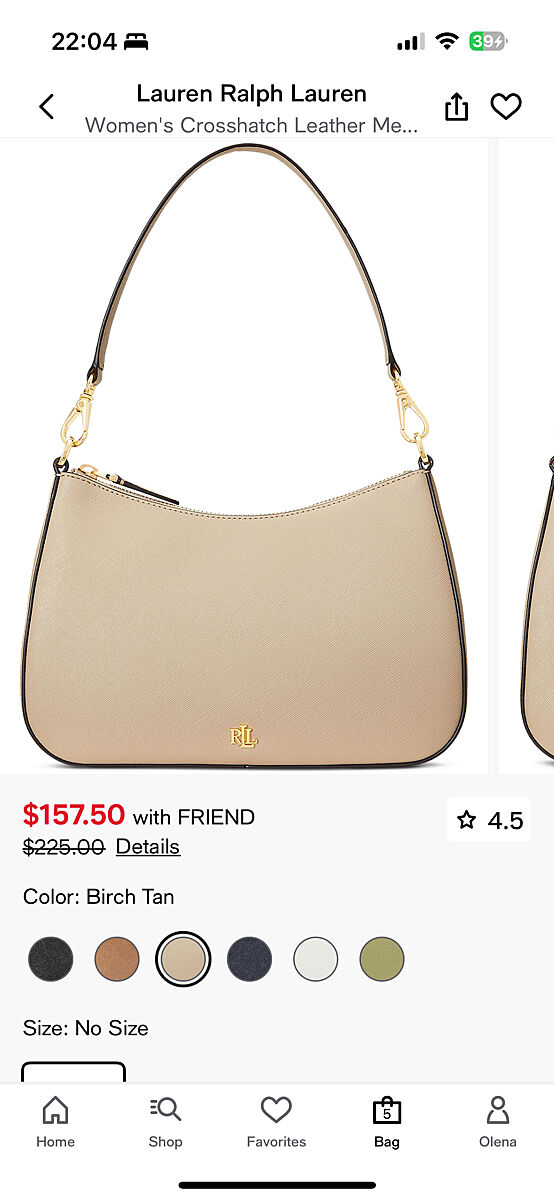Select the black color swatch
This screenshot has width=554, height=1200.
click(x=51, y=959)
